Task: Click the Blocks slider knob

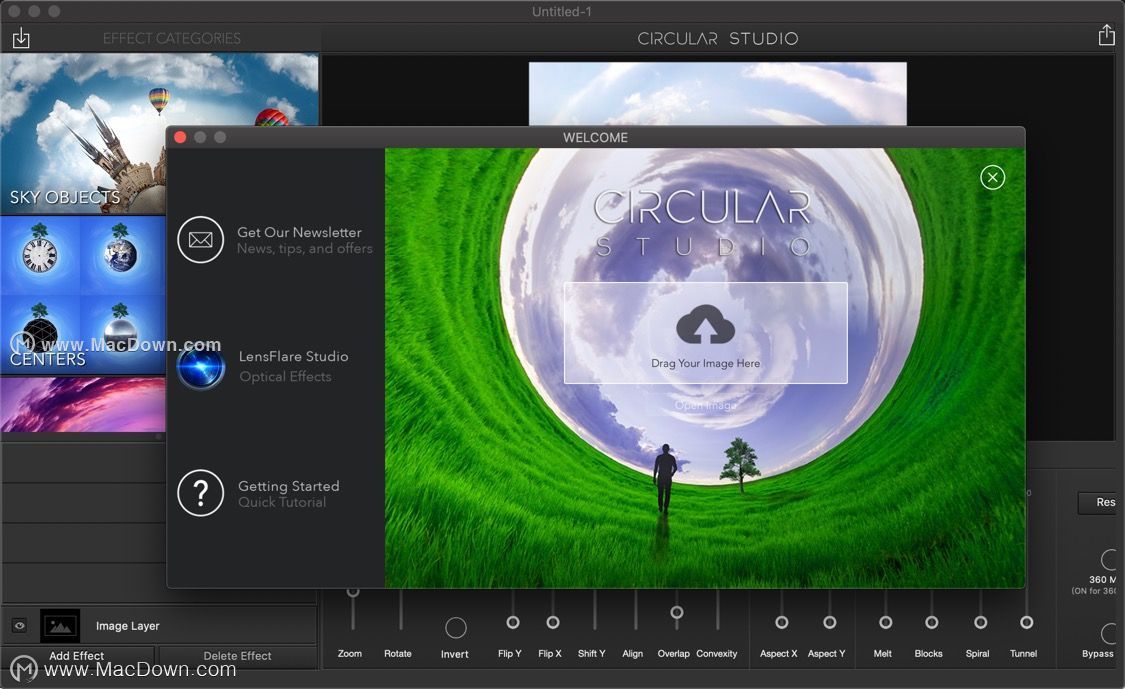Action: click(x=931, y=622)
